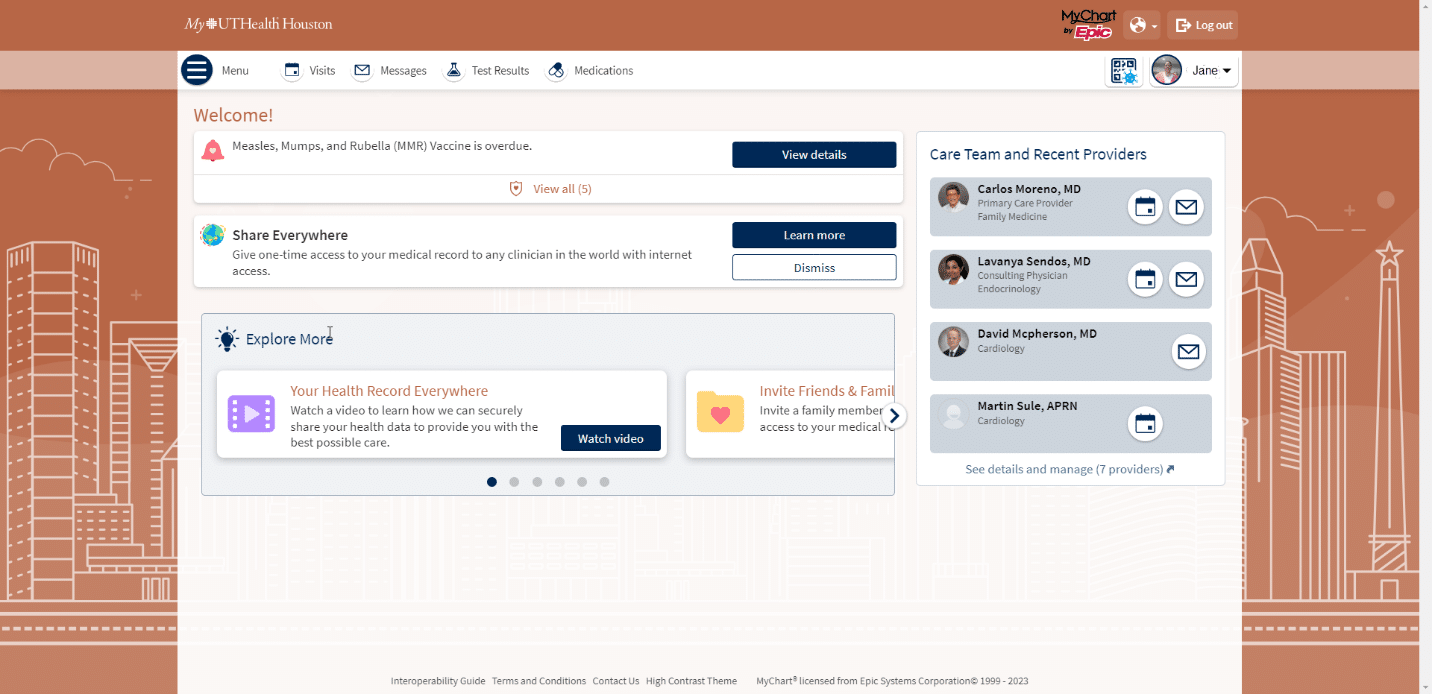Message Lavanya Sendos using envelope icon
Image resolution: width=1432 pixels, height=694 pixels.
click(1186, 279)
